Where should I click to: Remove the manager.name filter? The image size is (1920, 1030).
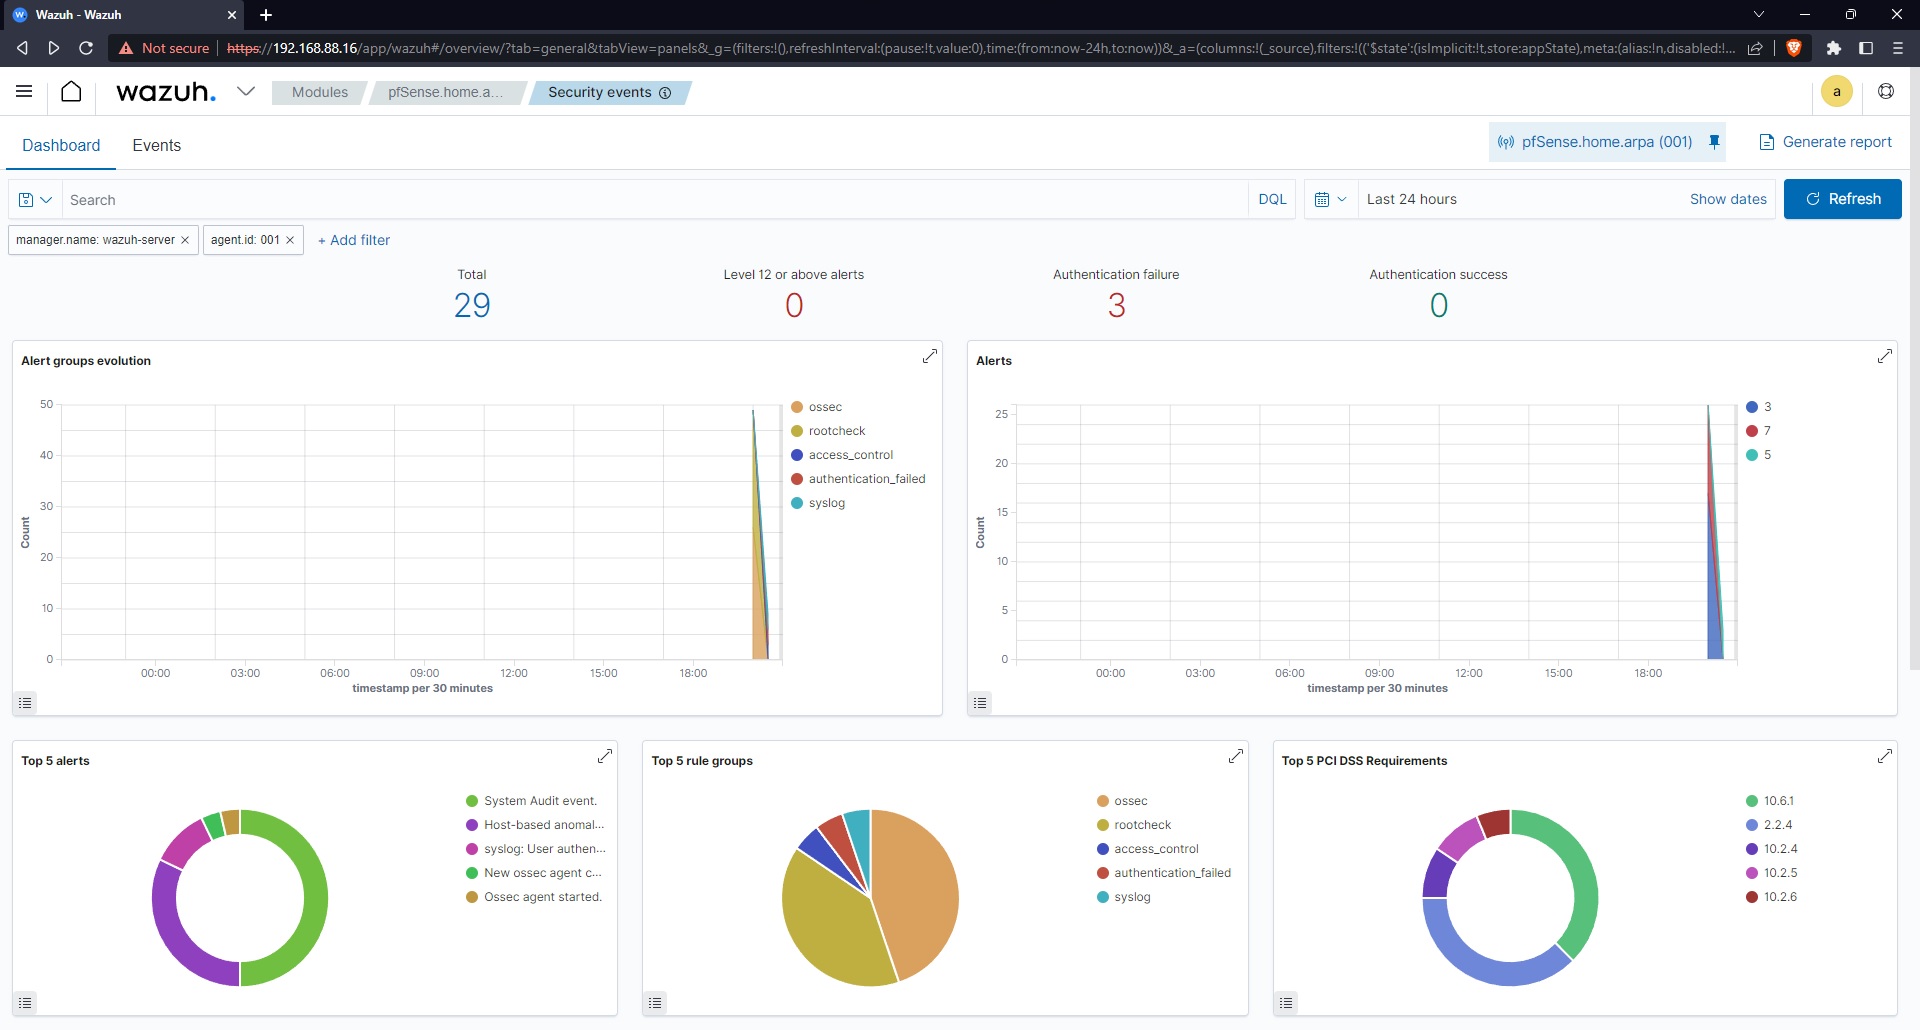click(x=185, y=240)
